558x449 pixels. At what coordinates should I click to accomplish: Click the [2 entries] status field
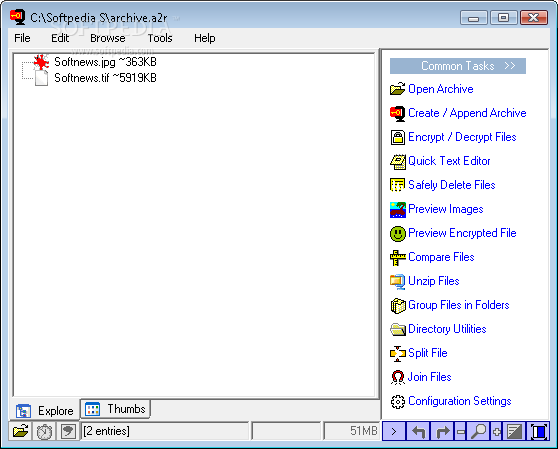[165, 431]
